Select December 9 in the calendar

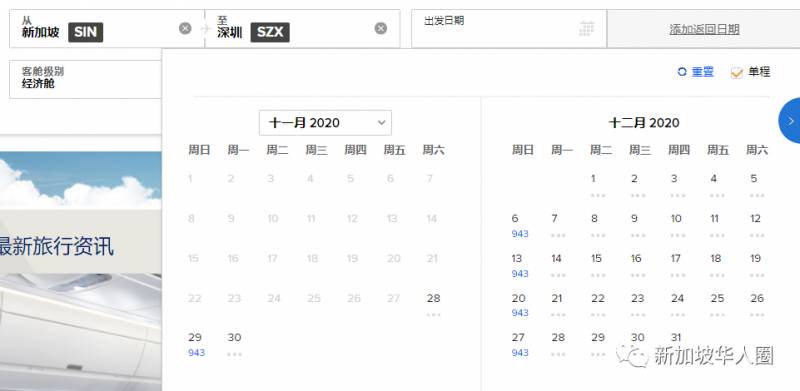click(x=637, y=226)
